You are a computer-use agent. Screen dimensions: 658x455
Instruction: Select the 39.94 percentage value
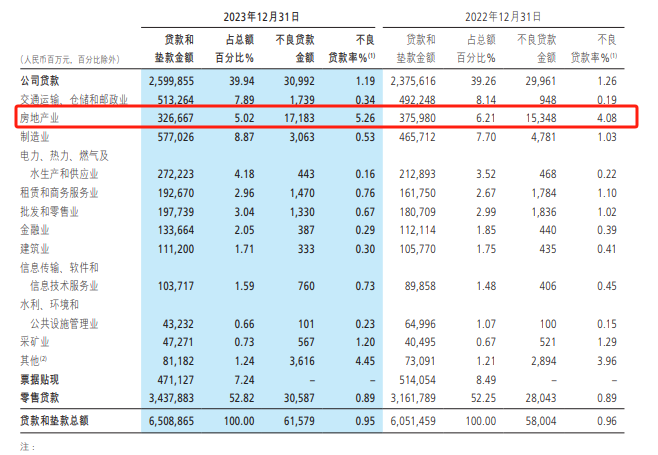242,81
